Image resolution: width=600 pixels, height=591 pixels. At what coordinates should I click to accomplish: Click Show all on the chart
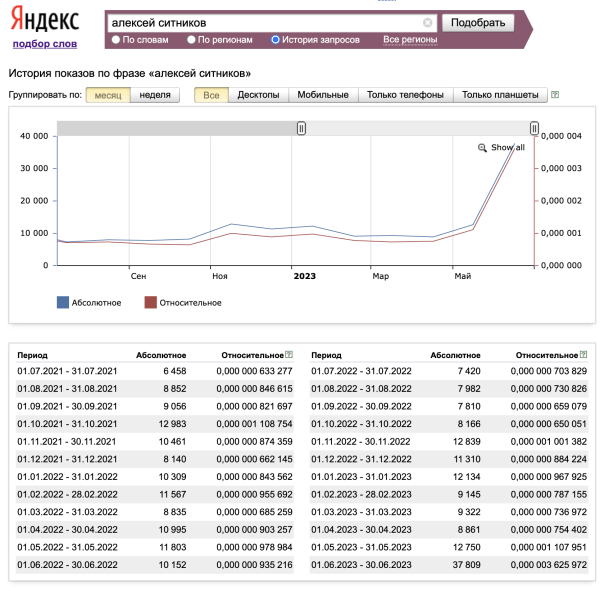pyautogui.click(x=508, y=147)
